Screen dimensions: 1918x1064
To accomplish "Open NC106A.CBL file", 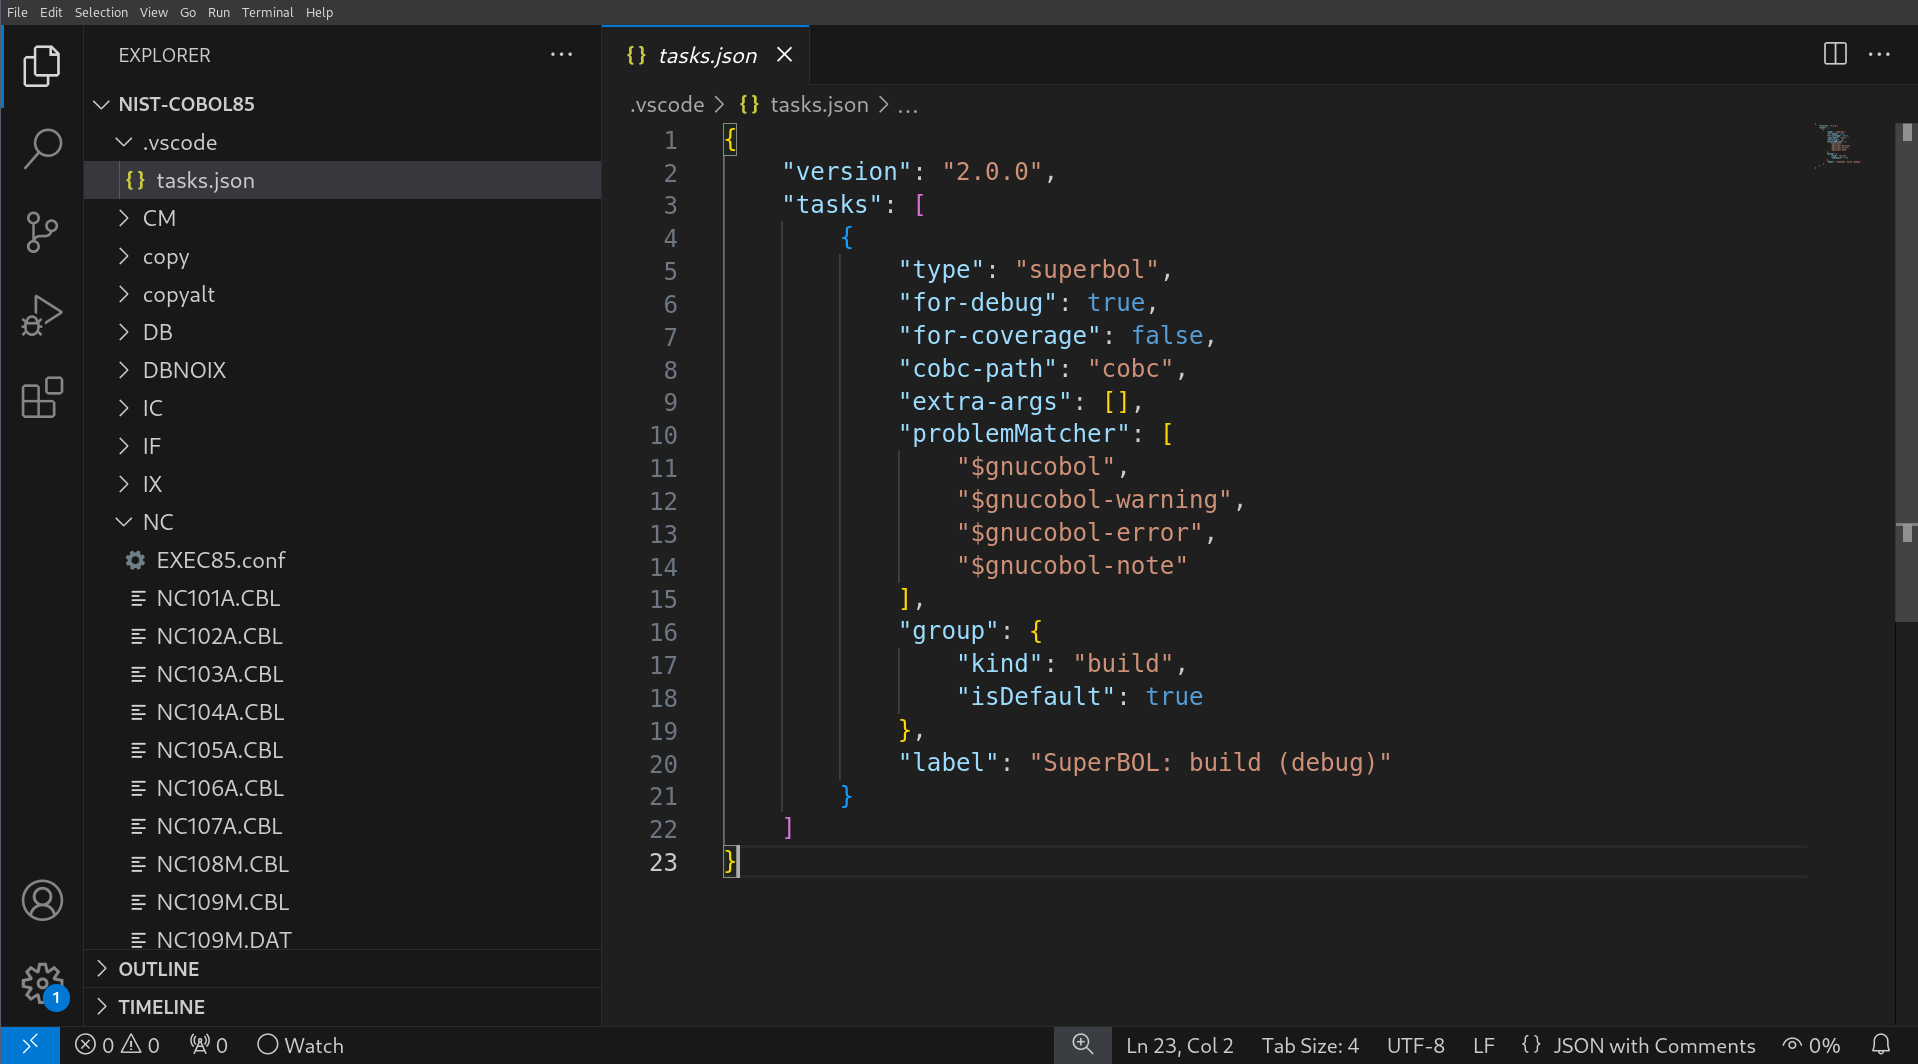I will [x=342, y=788].
